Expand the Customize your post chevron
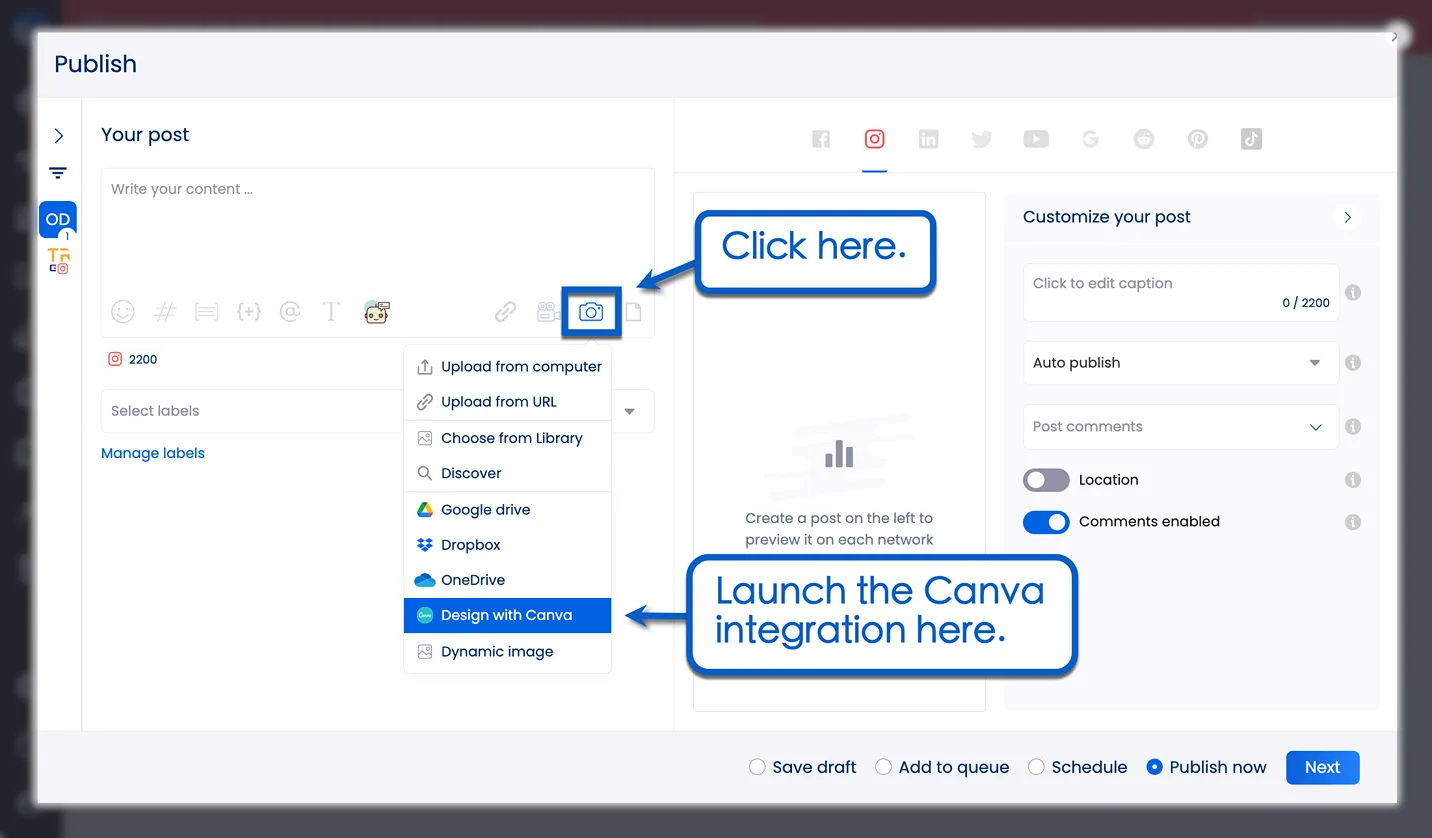The image size is (1432, 838). [1347, 217]
